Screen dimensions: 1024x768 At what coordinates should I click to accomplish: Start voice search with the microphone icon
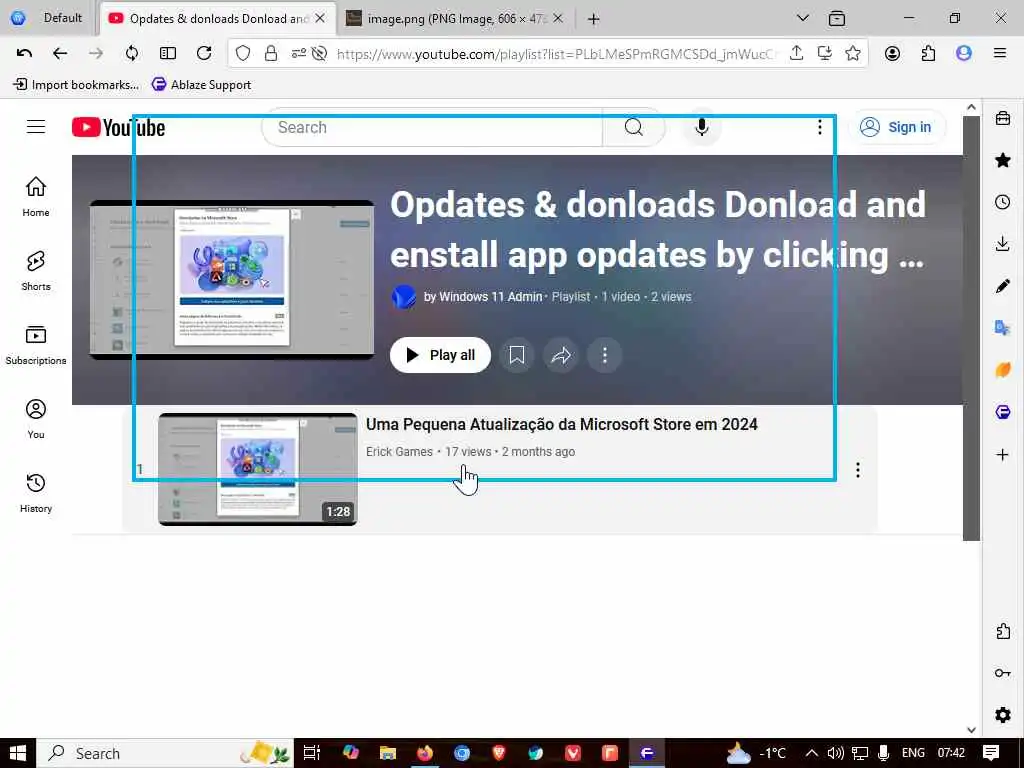pos(702,127)
